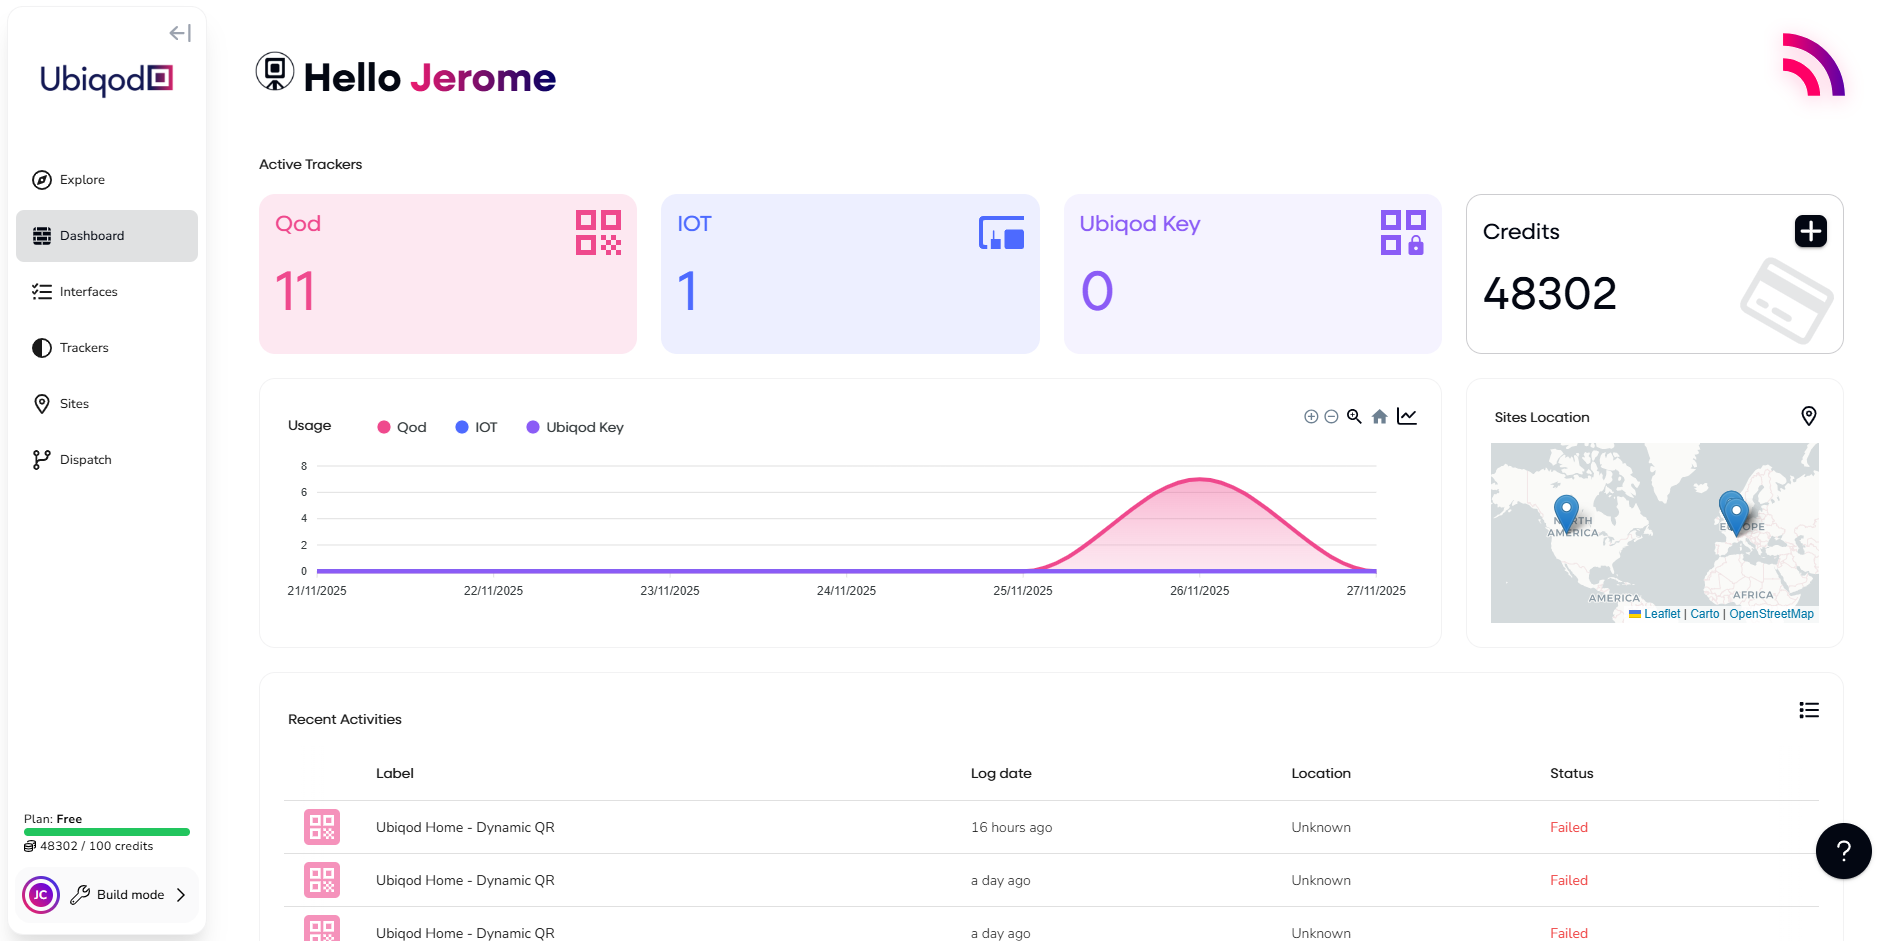Activate selection zoom magnifier on Usage chart

tap(1354, 417)
